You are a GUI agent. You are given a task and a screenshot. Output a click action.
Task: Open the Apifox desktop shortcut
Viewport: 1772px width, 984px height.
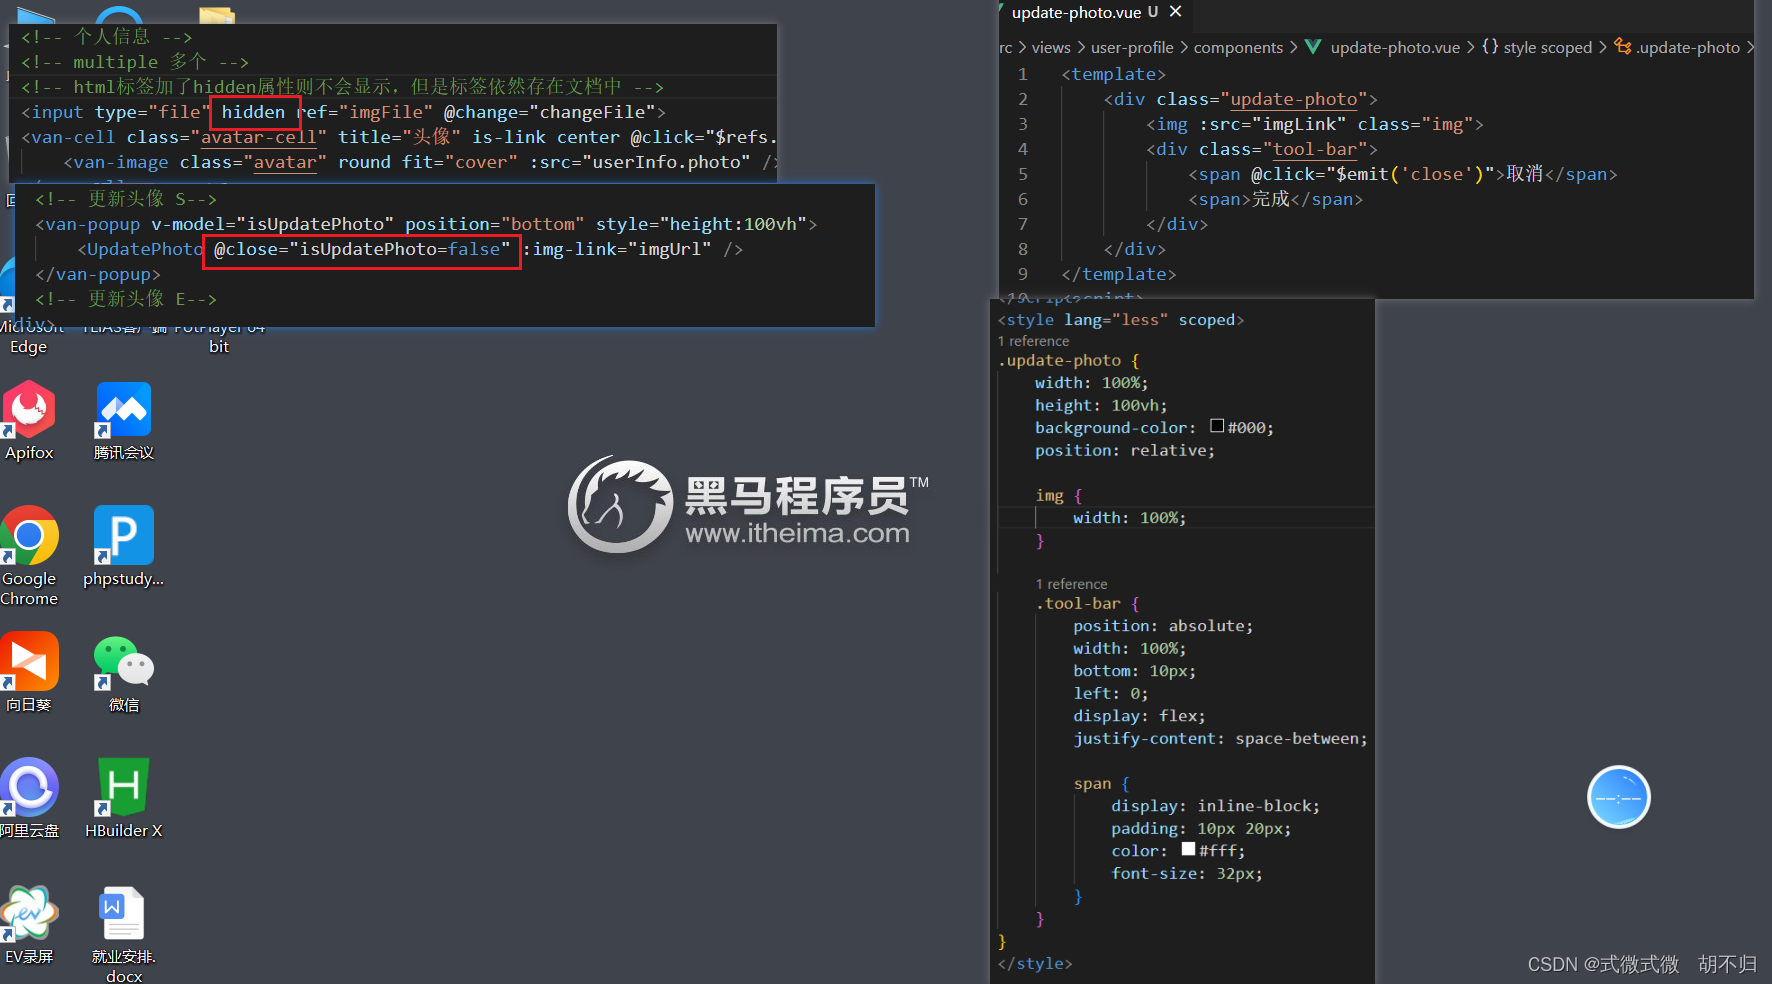click(29, 420)
